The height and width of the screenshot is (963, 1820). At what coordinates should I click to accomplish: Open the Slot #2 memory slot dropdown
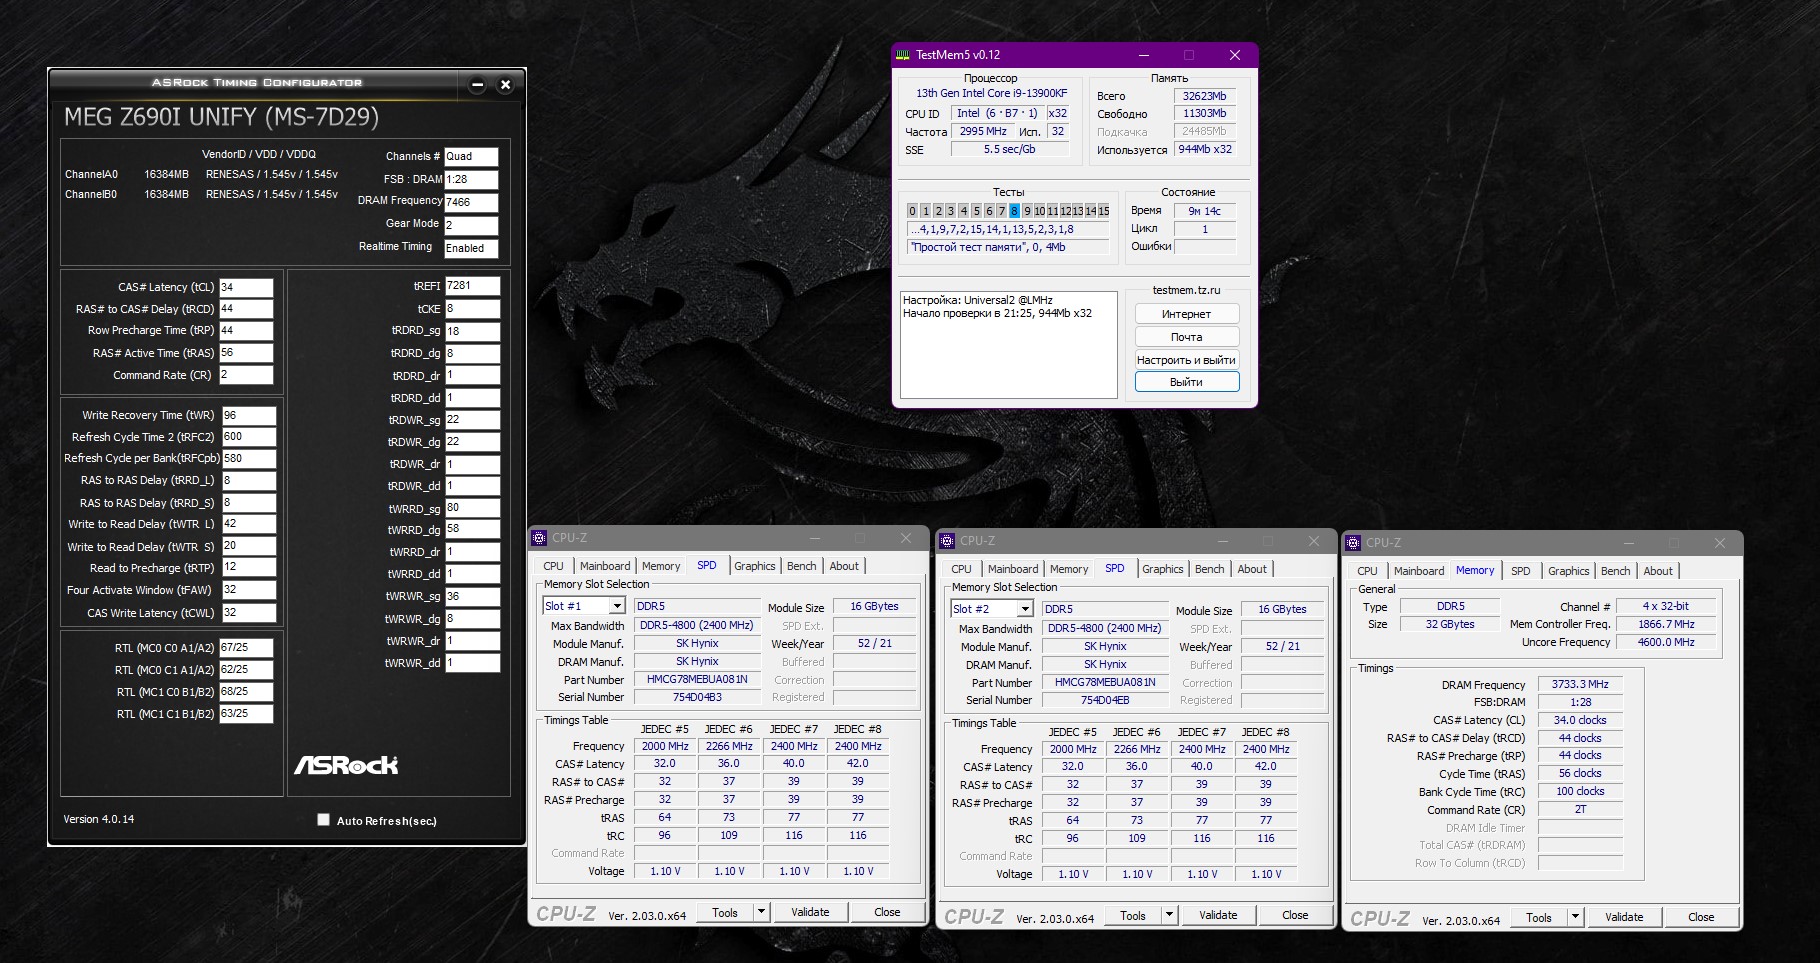(1025, 609)
